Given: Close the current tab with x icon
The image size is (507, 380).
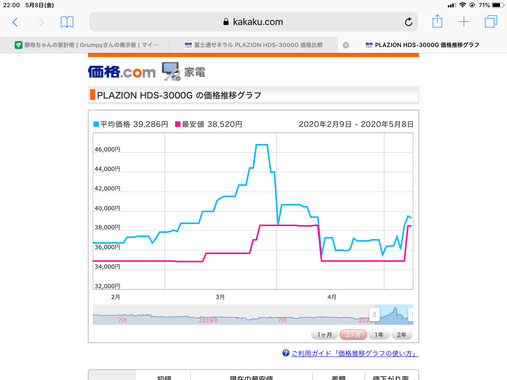Looking at the screenshot, I should coord(346,45).
